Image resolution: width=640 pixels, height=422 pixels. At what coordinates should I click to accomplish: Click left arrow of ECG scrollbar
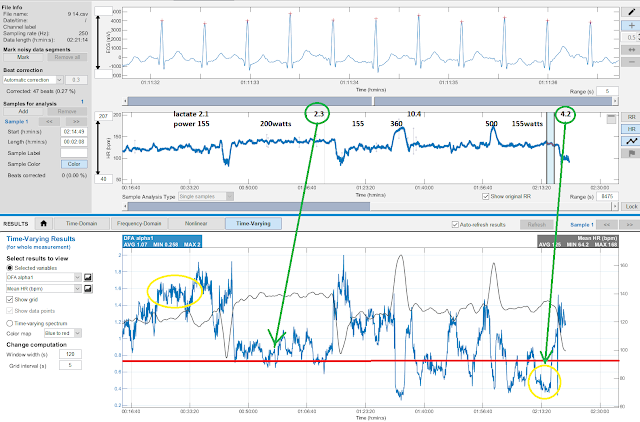[x=125, y=101]
